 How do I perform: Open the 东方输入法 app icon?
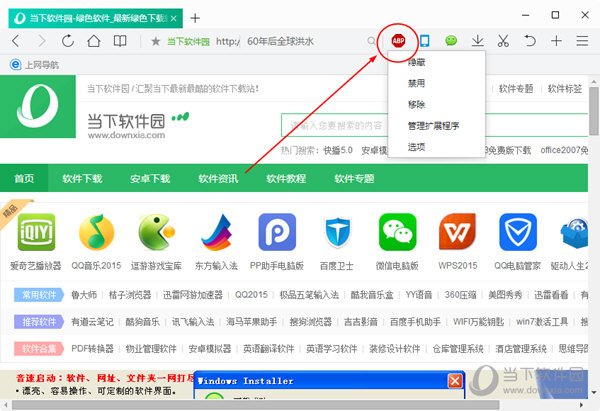click(217, 232)
